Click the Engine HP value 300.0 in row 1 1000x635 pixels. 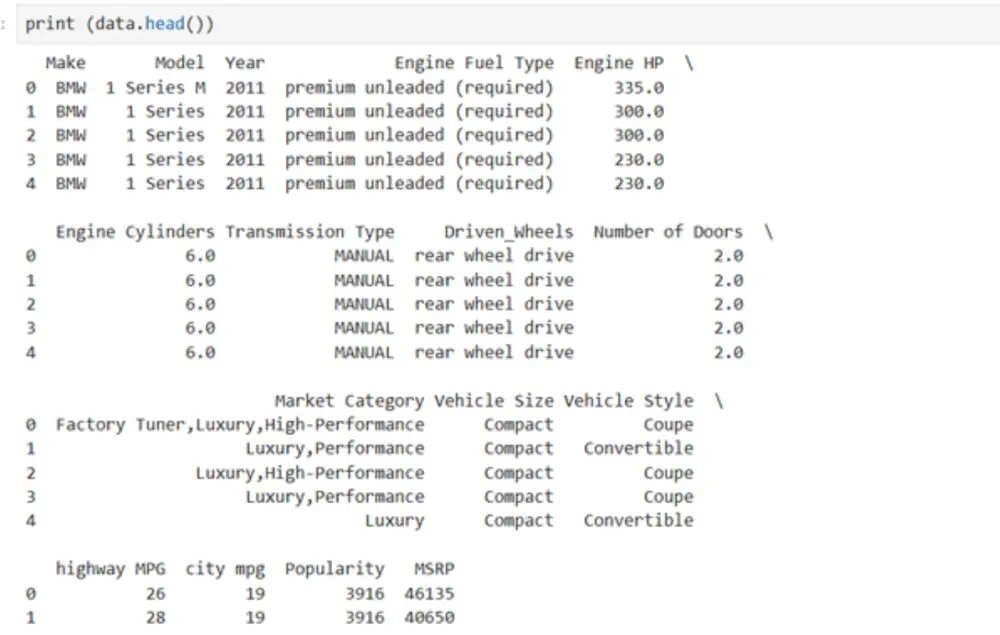[x=638, y=112]
